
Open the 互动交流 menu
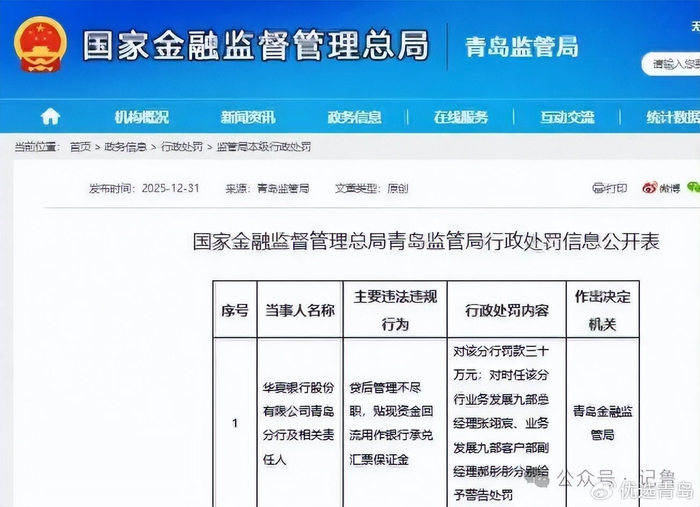coord(567,117)
